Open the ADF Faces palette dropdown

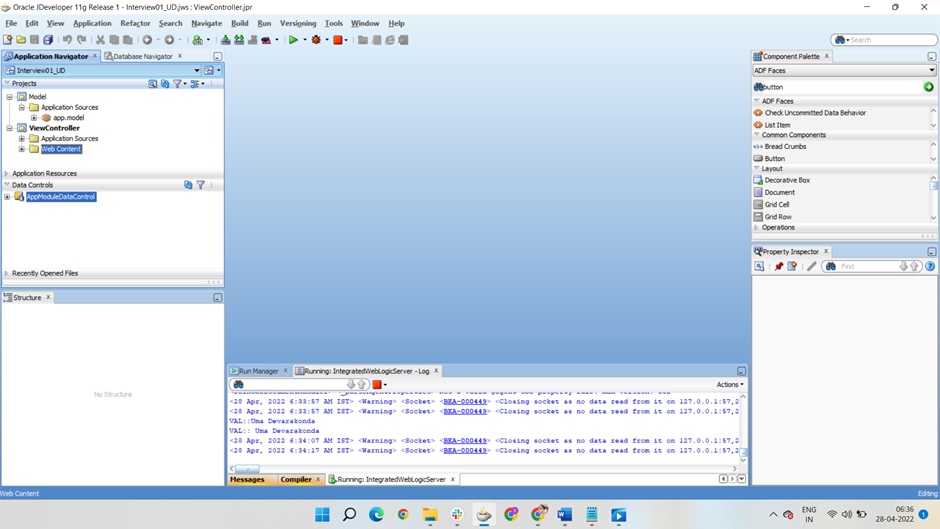pos(932,70)
